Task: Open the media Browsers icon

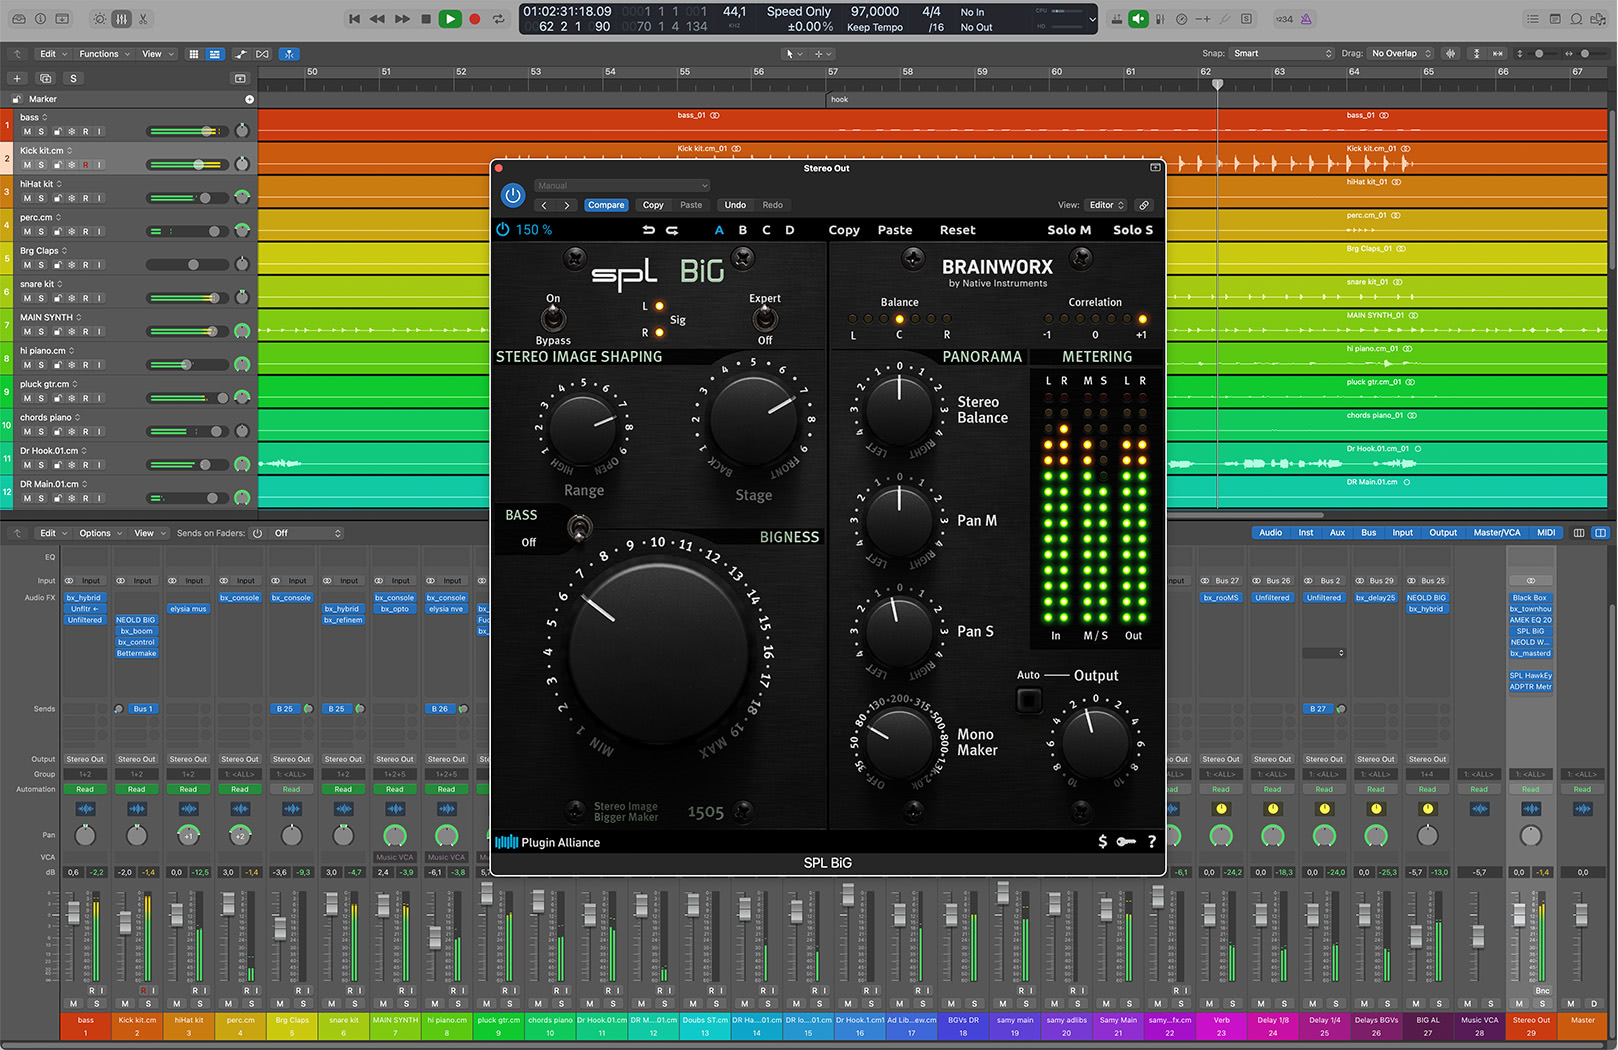Action: tap(1597, 18)
